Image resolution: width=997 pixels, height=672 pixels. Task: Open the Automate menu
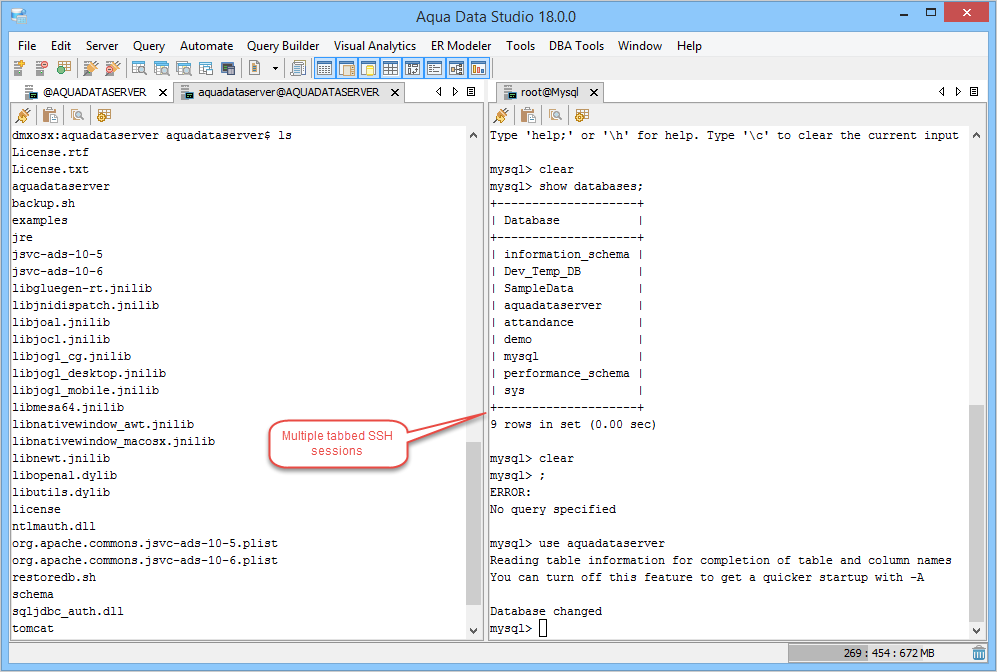[206, 46]
